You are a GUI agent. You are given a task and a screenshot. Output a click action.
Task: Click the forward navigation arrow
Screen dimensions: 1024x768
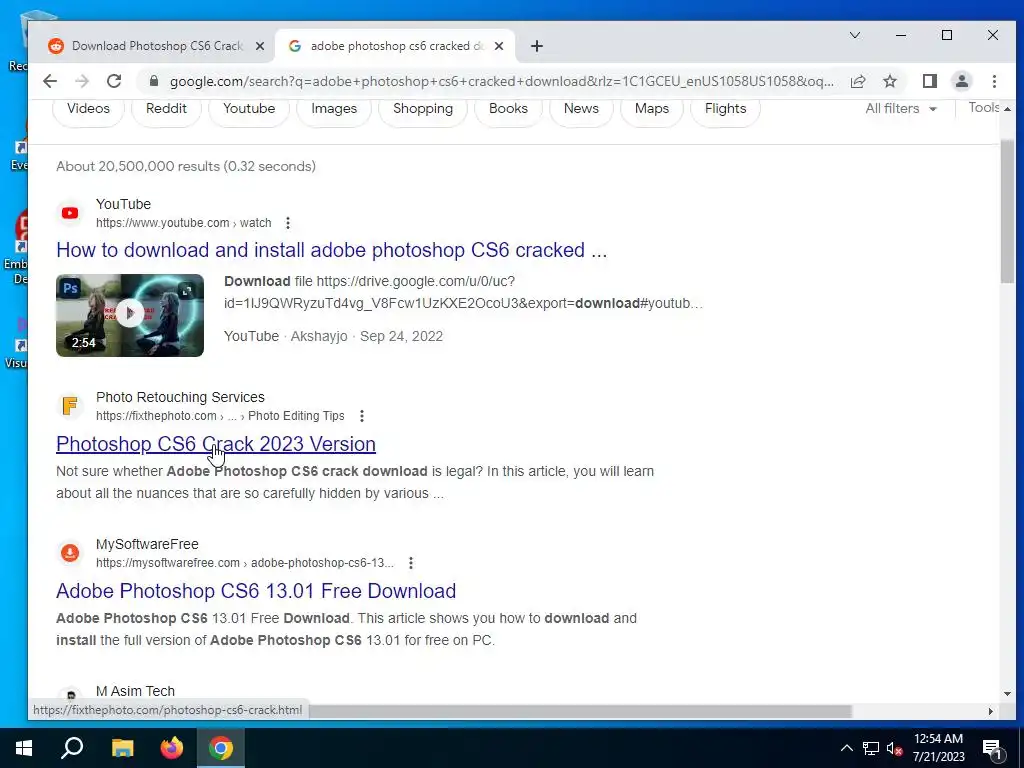click(x=82, y=81)
